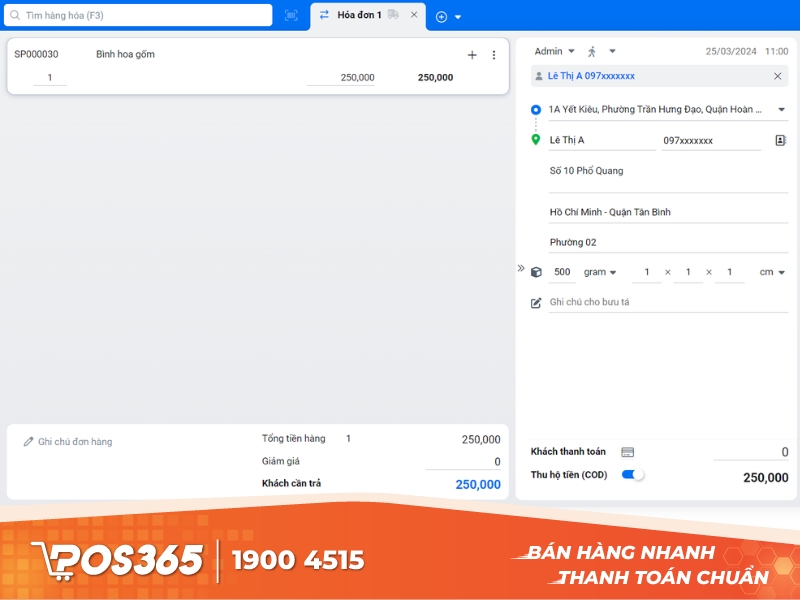Click the time 11:00
The image size is (800, 600).
pos(776,51)
